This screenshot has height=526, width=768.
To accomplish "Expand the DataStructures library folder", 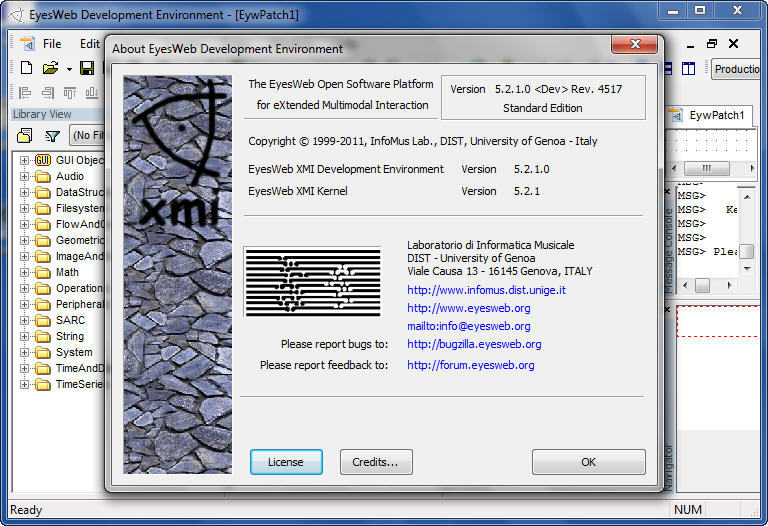I will [x=24, y=192].
